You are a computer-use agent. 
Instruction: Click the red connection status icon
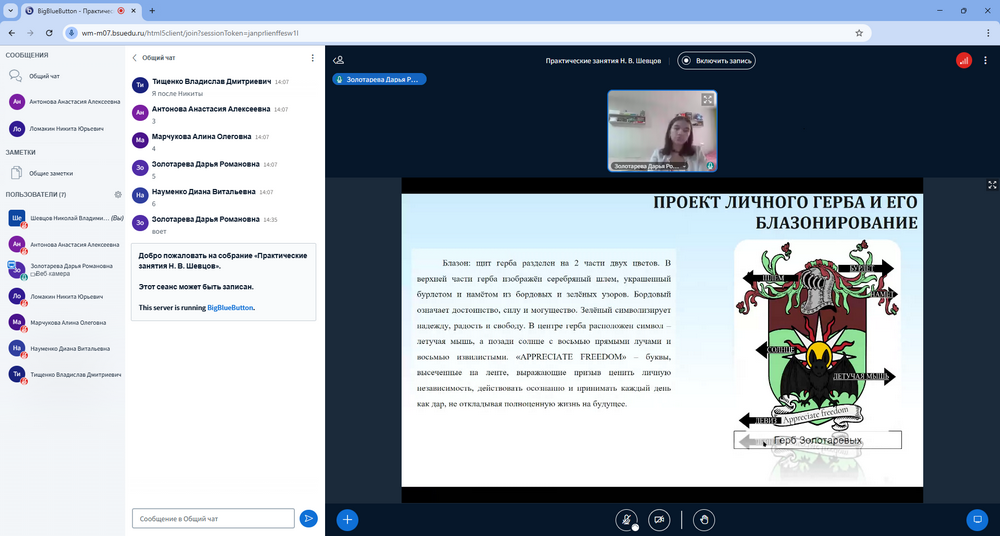point(963,60)
